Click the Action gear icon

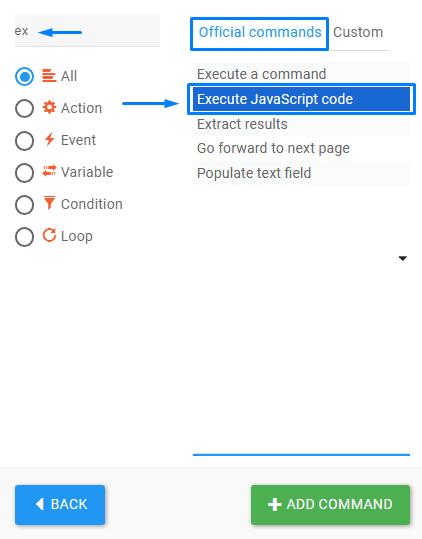point(49,108)
